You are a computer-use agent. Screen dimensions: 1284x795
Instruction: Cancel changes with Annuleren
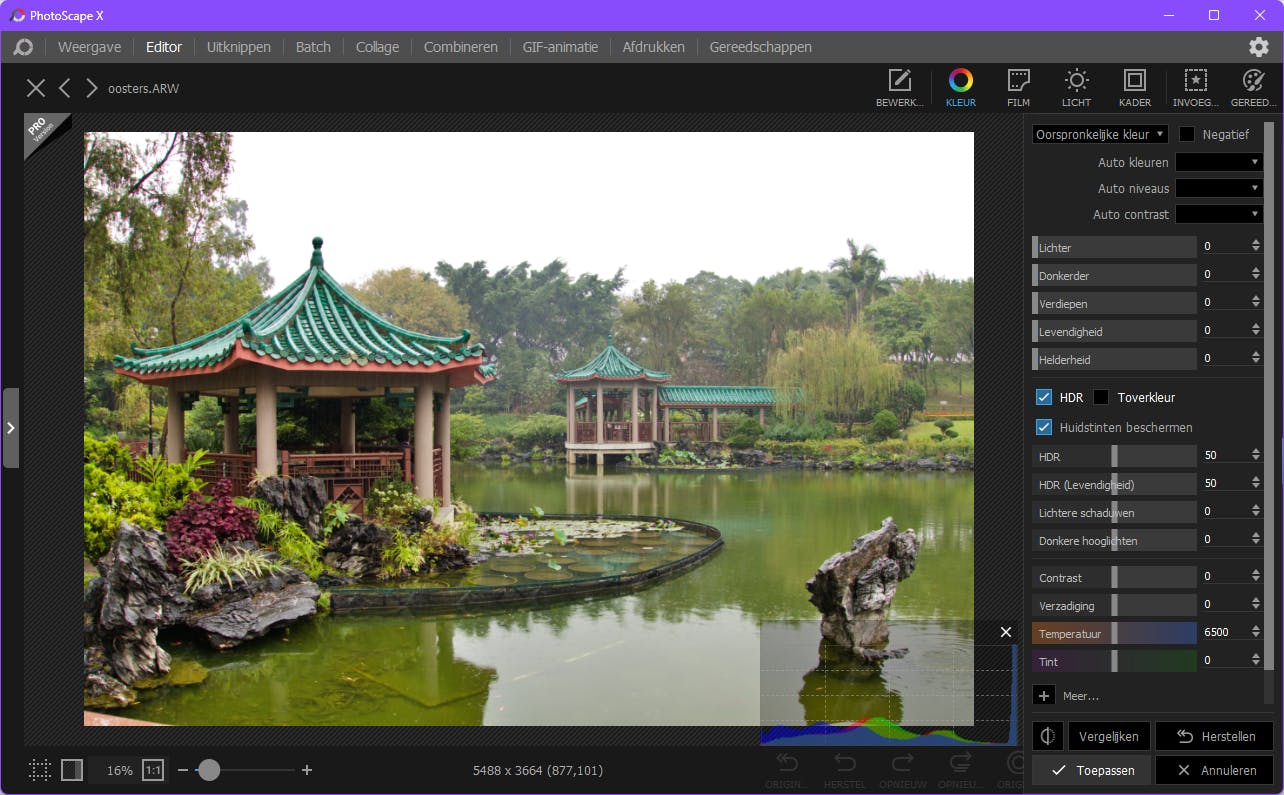(x=1215, y=770)
